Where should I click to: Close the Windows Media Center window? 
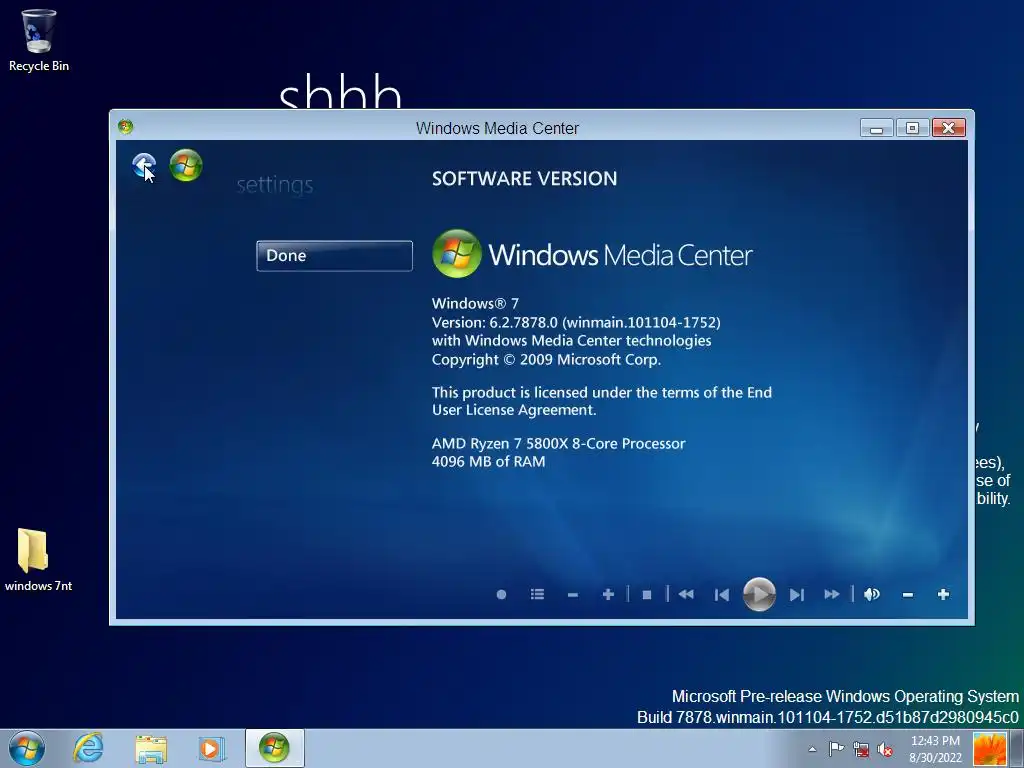pyautogui.click(x=949, y=128)
